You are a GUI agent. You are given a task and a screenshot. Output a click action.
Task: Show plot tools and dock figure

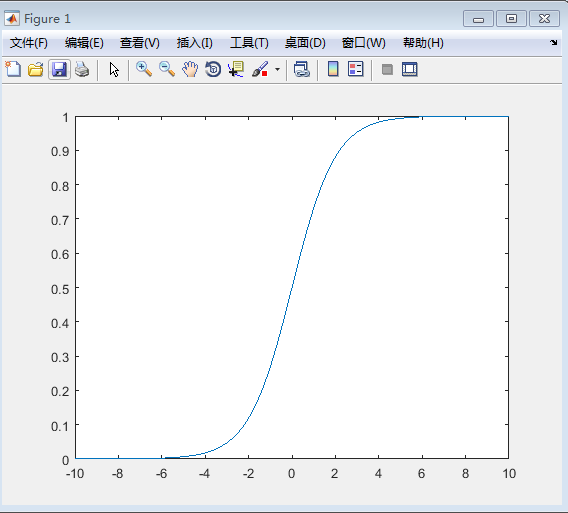coord(410,69)
